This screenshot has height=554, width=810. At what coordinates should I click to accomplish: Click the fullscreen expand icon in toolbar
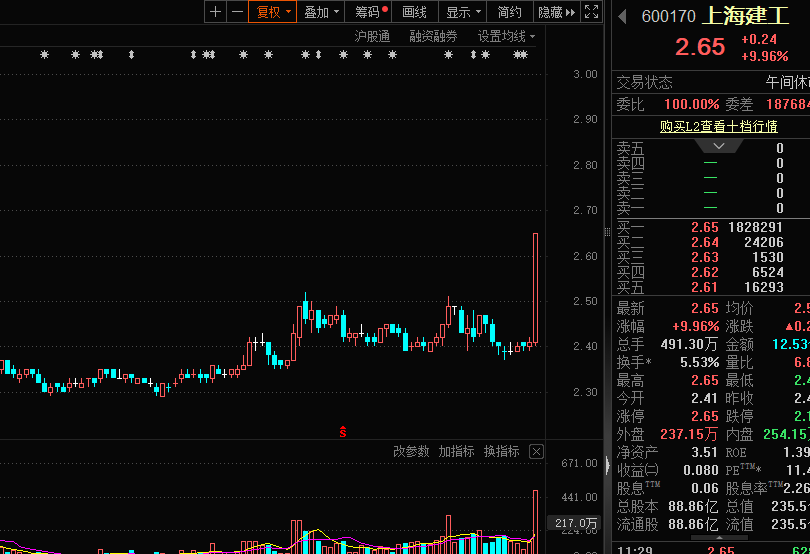point(592,12)
